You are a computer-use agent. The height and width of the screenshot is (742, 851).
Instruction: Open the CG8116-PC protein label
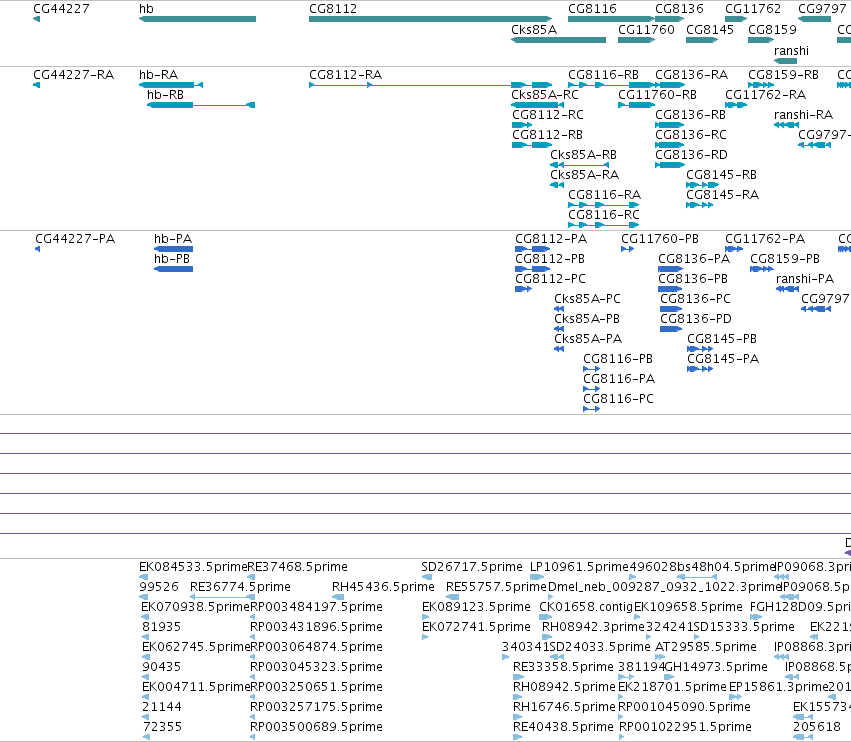[618, 399]
